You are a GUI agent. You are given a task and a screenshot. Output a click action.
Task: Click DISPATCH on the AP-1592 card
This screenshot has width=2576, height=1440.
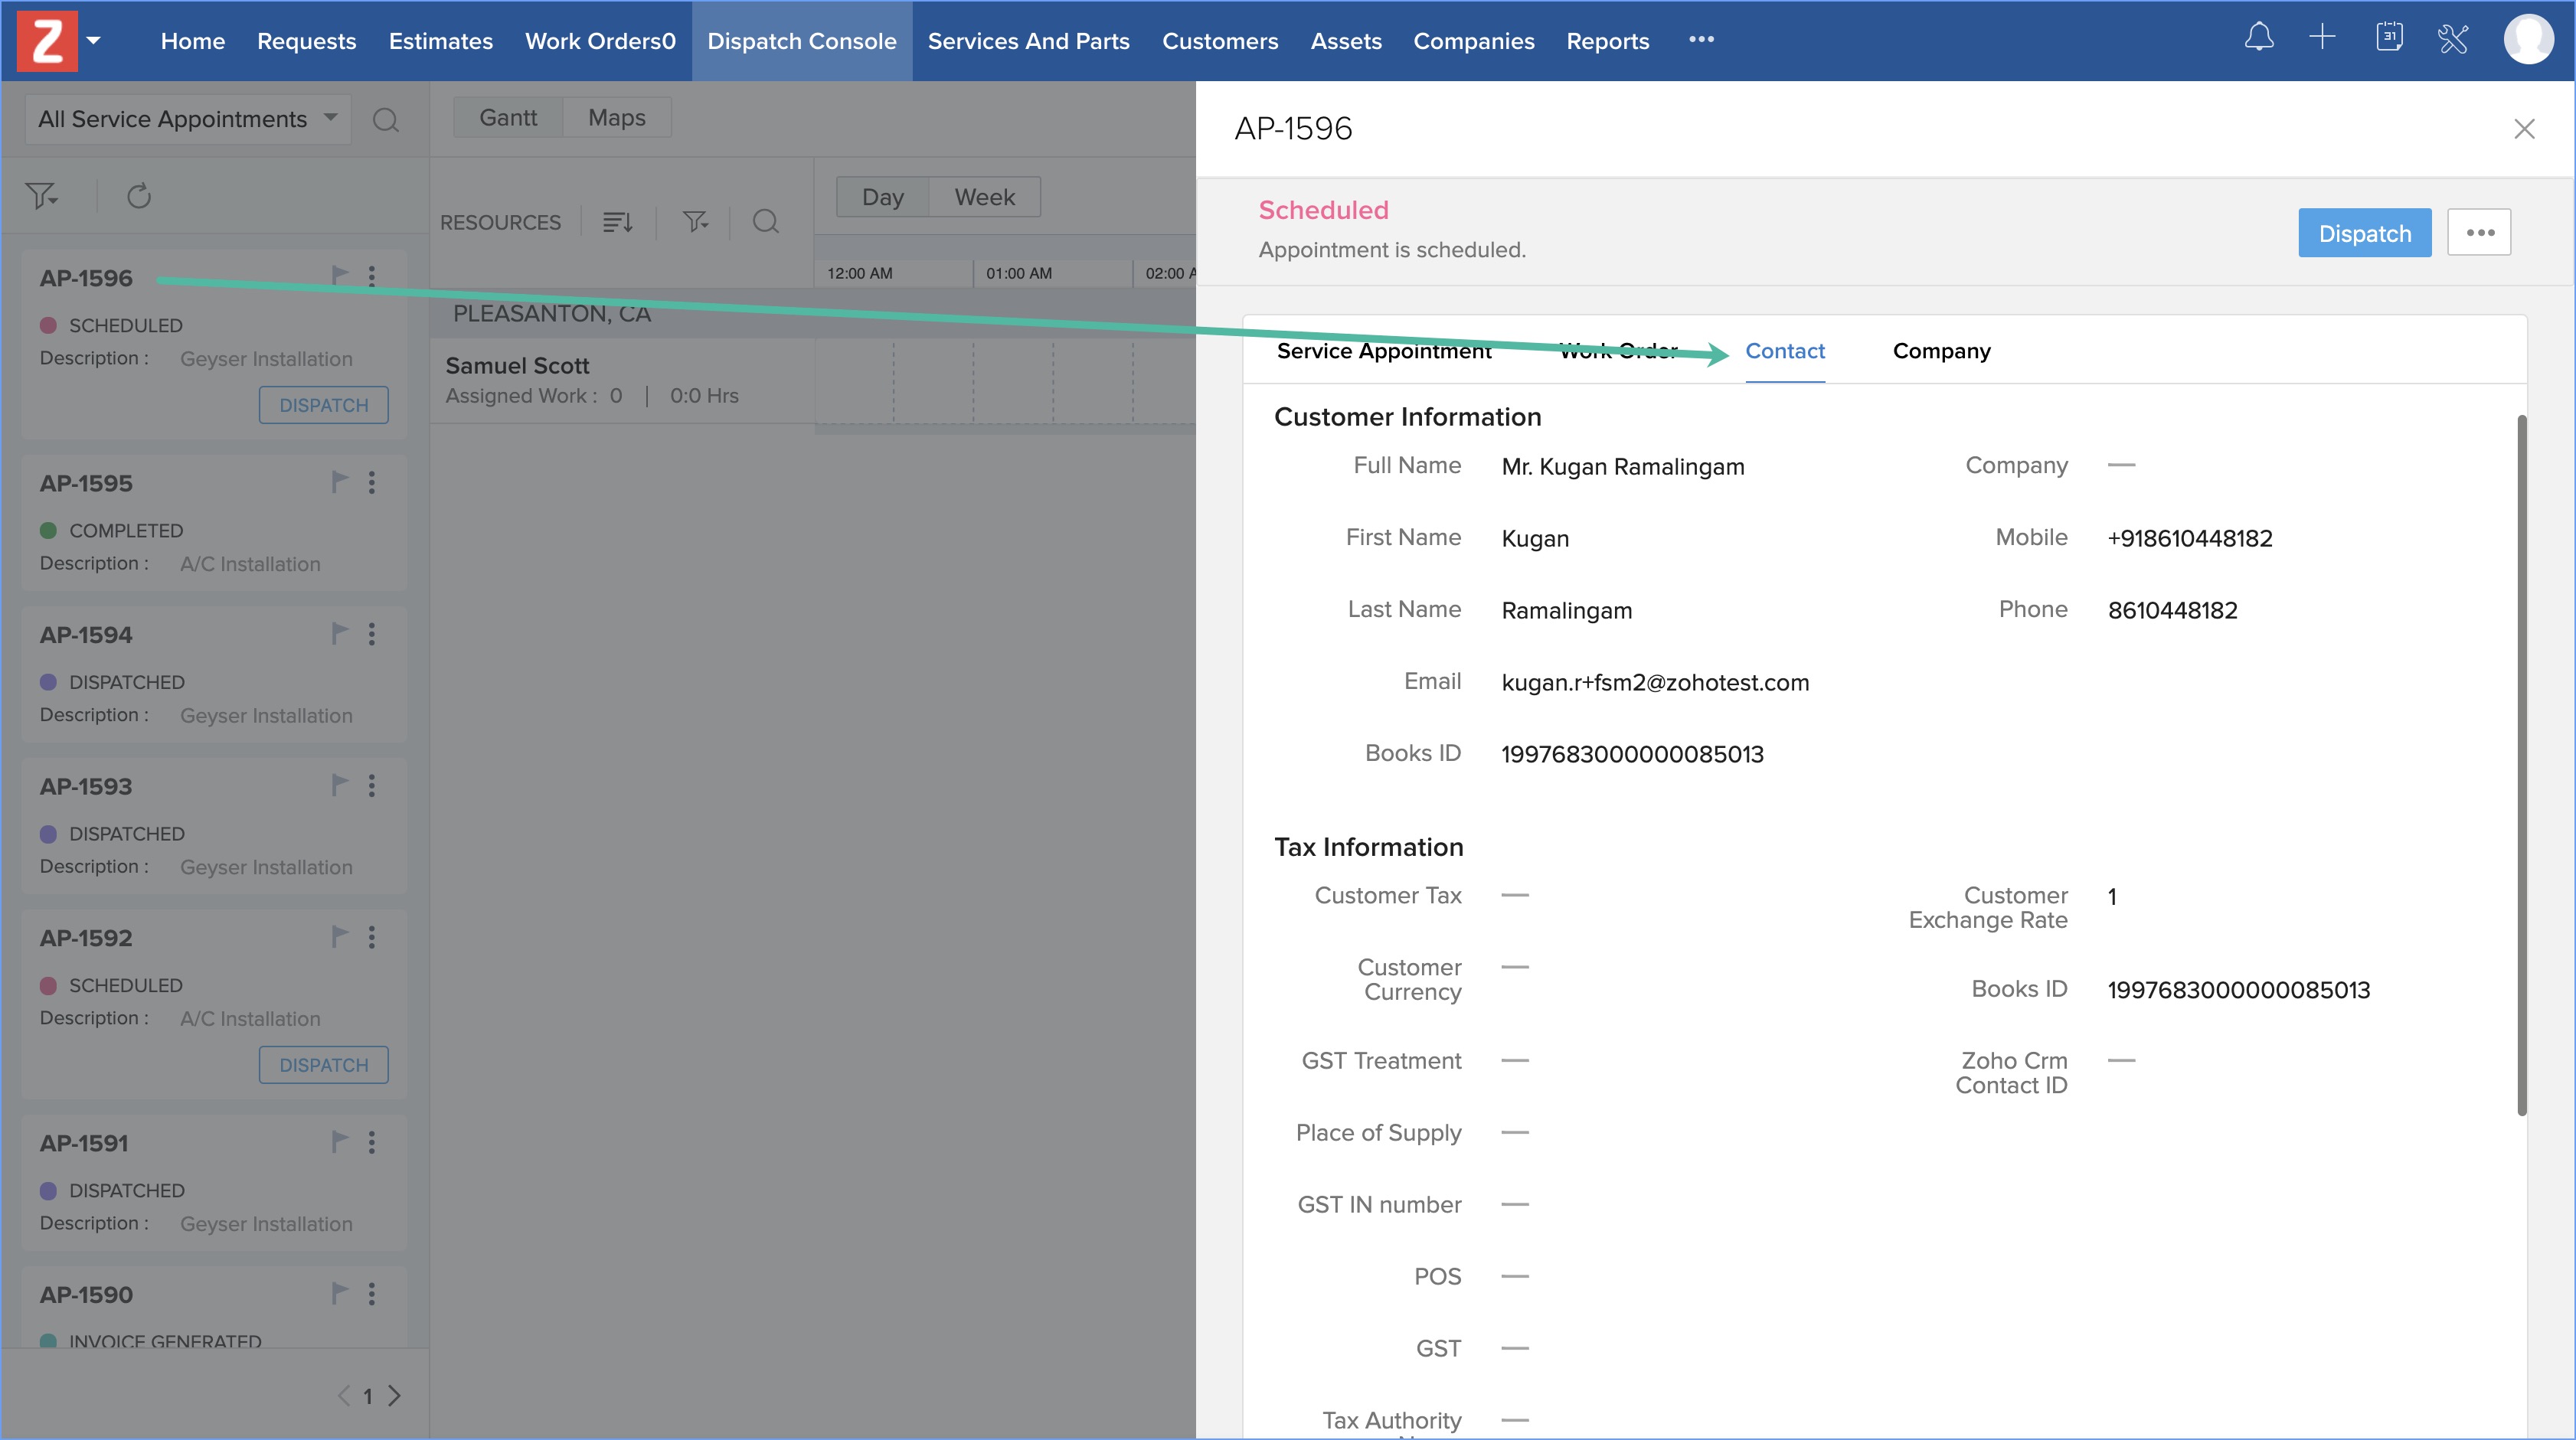323,1065
